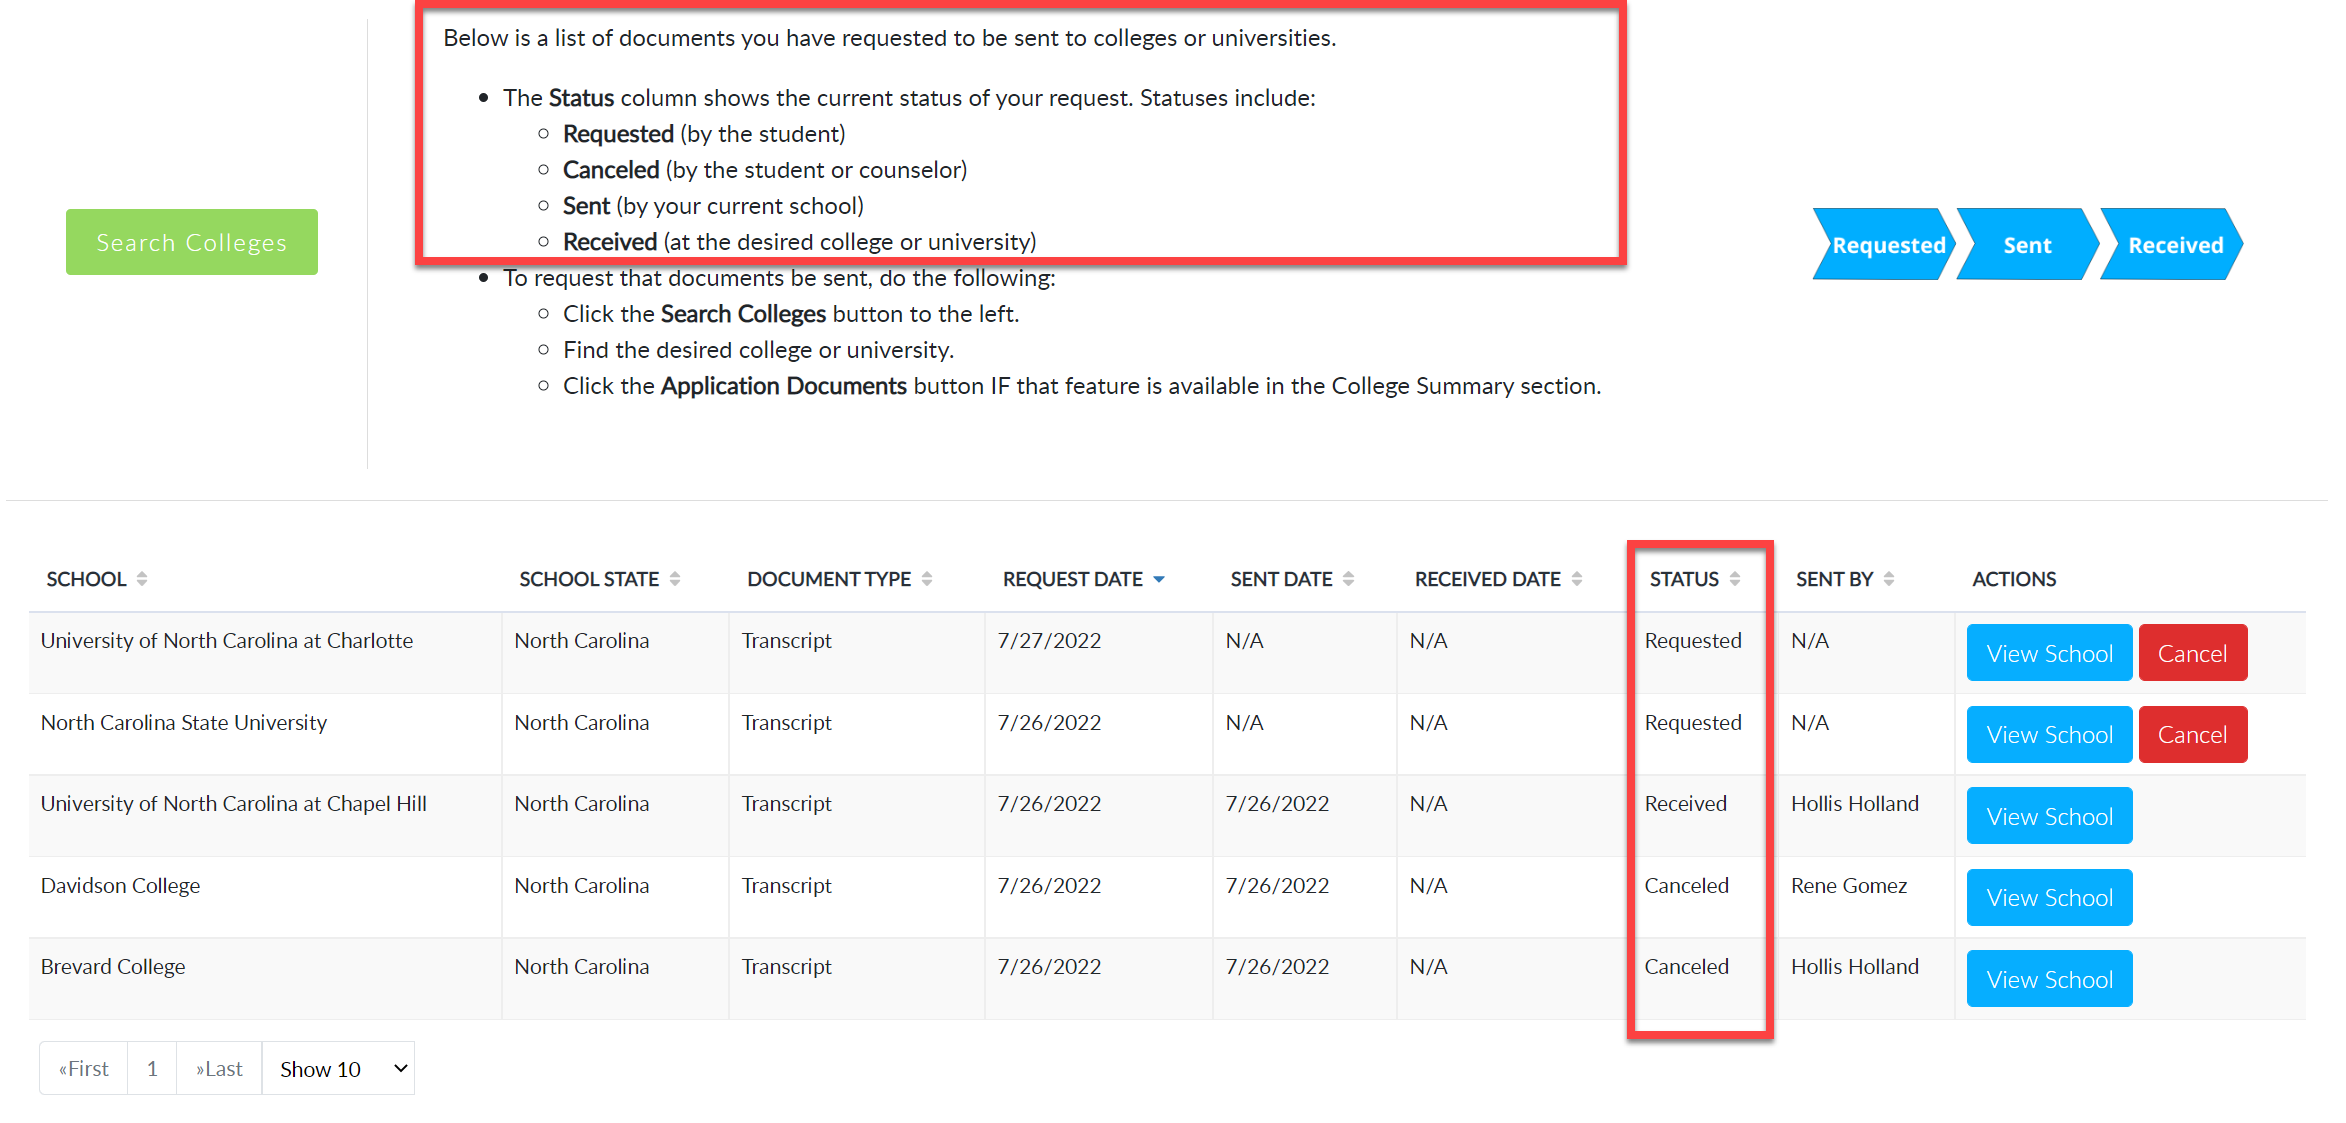Select page 1 in pagination
2346x1123 pixels.
[152, 1069]
